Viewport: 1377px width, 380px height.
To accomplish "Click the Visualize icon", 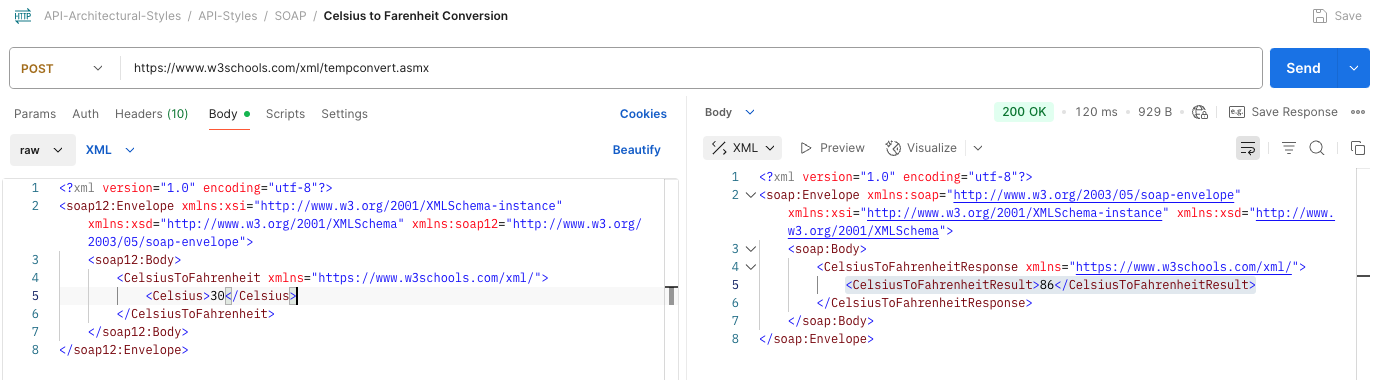I will (x=894, y=148).
